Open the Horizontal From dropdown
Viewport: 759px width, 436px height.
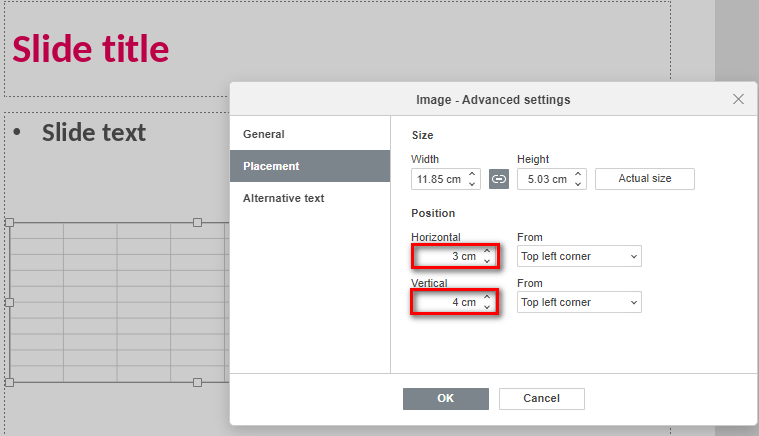click(579, 256)
